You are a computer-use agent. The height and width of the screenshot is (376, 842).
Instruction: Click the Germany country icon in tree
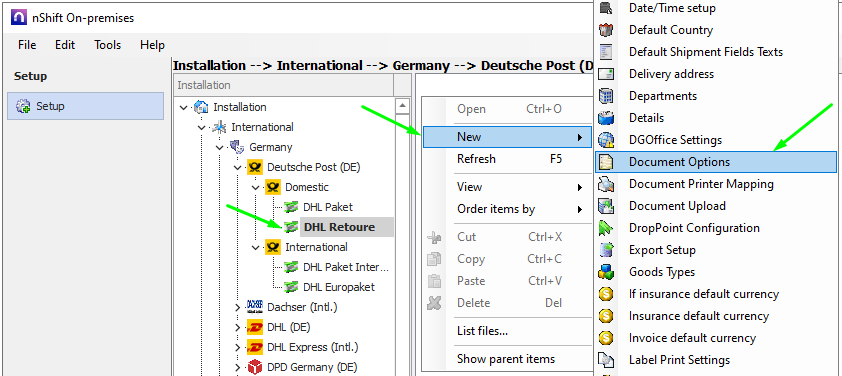(237, 147)
